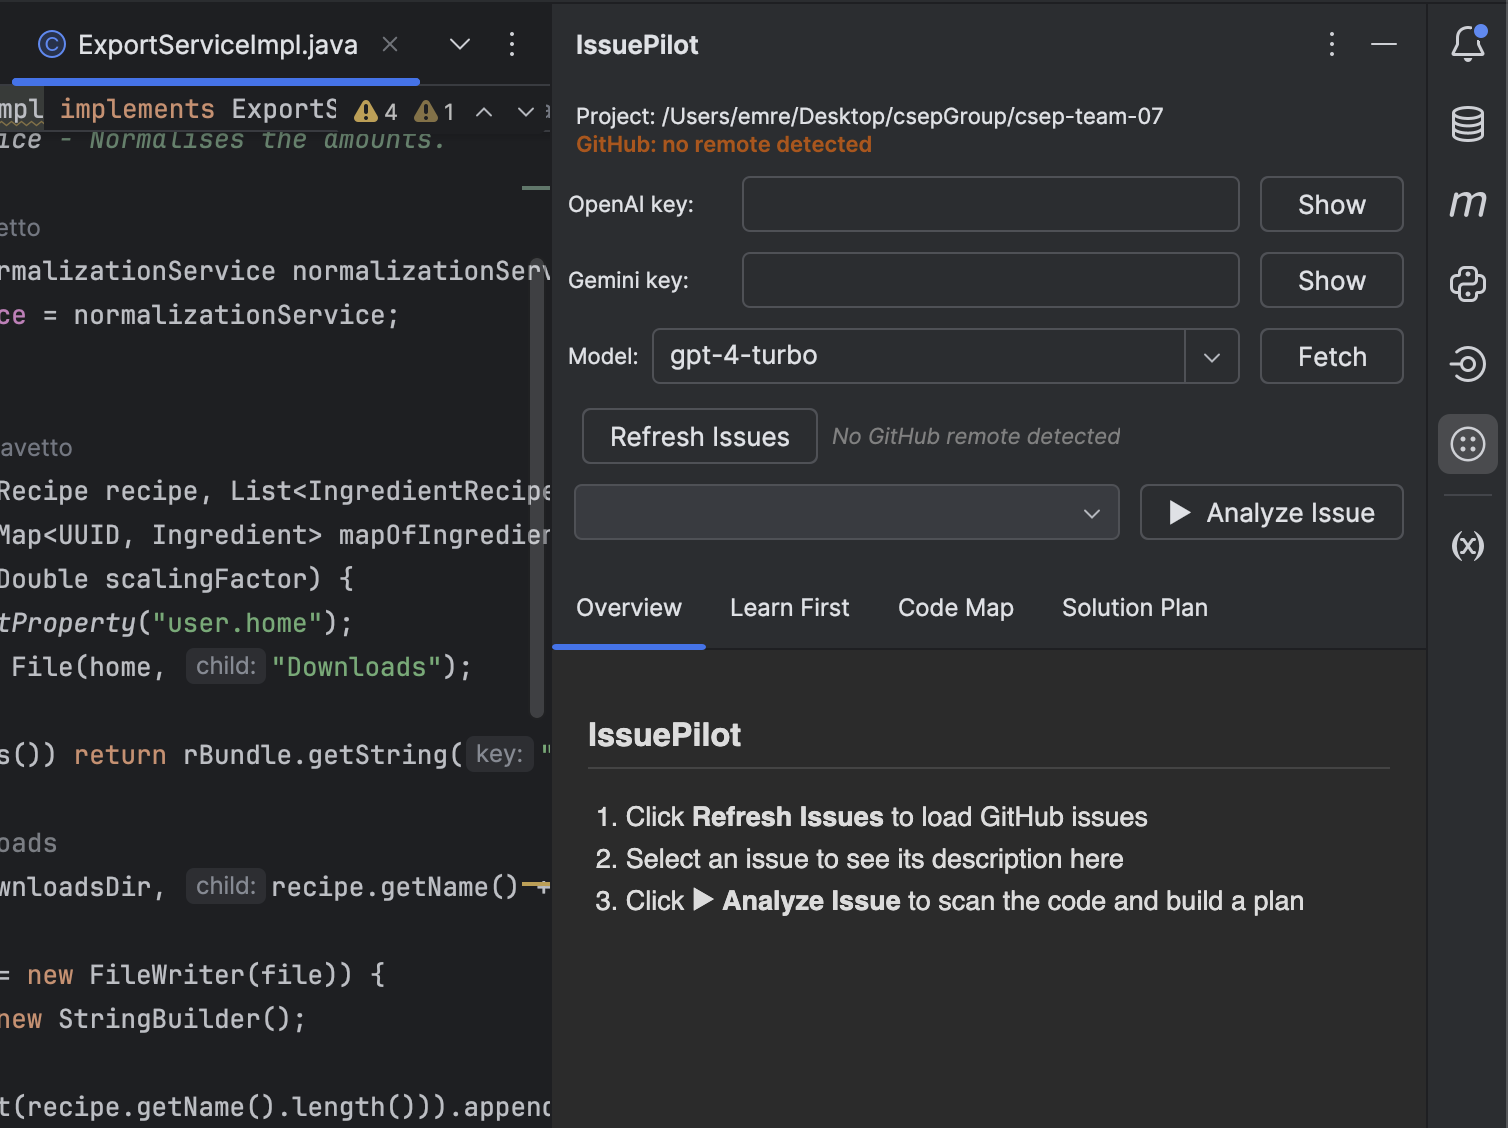Focus the OpenAI key input field
The image size is (1508, 1128).
point(991,204)
